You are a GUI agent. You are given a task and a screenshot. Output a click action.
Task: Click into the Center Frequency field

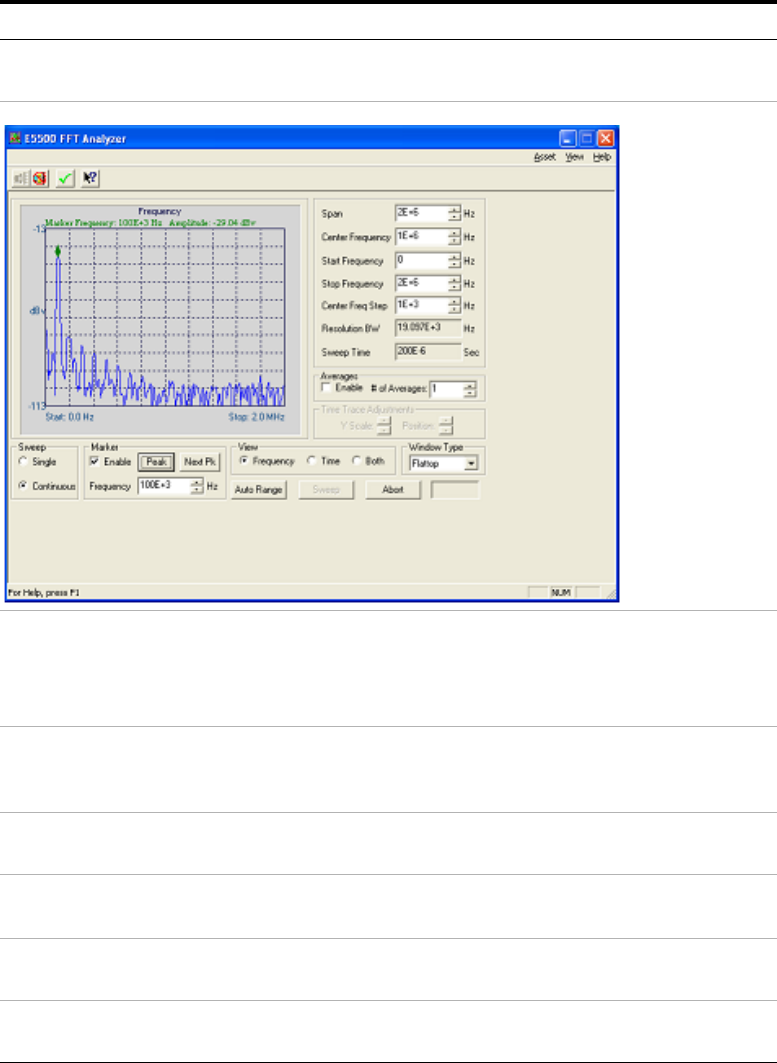pos(421,237)
